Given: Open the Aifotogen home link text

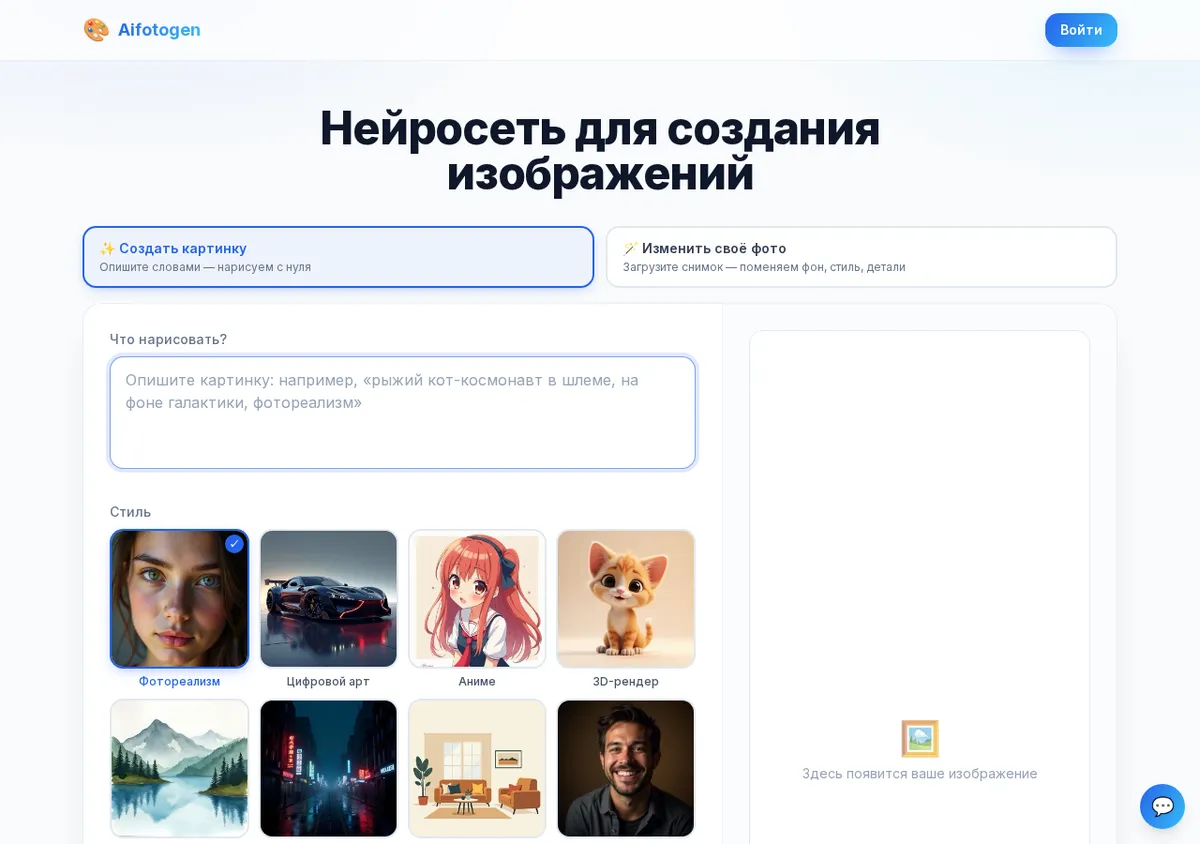Looking at the screenshot, I should tap(159, 30).
